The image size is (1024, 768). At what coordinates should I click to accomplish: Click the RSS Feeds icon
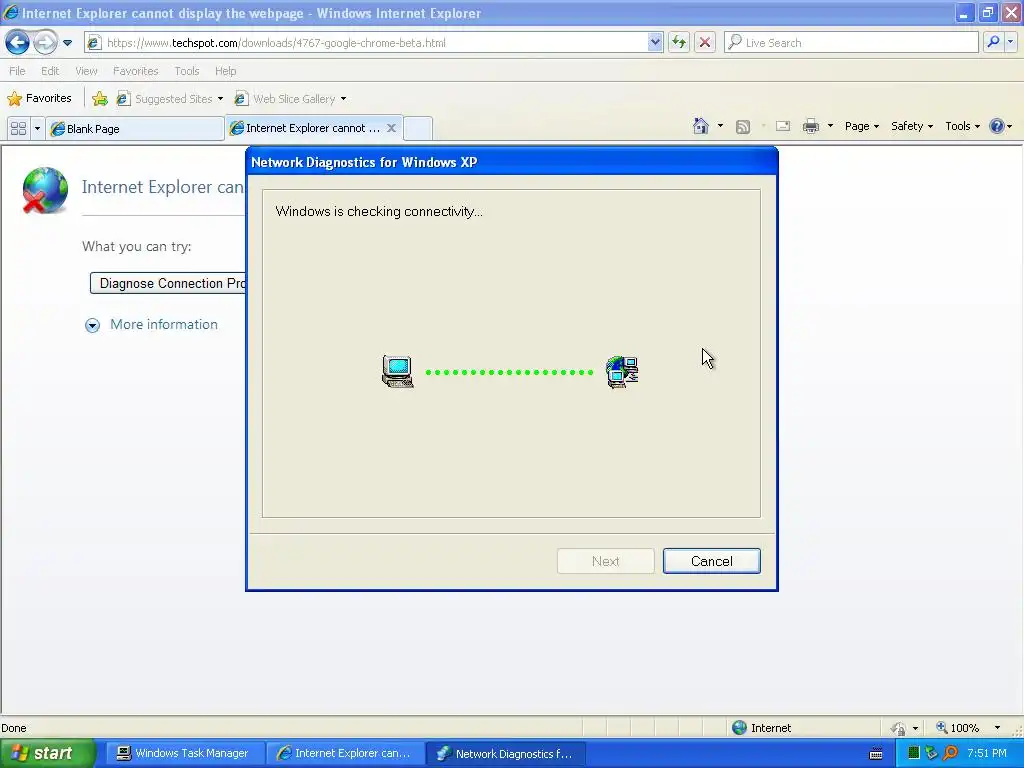pos(743,127)
